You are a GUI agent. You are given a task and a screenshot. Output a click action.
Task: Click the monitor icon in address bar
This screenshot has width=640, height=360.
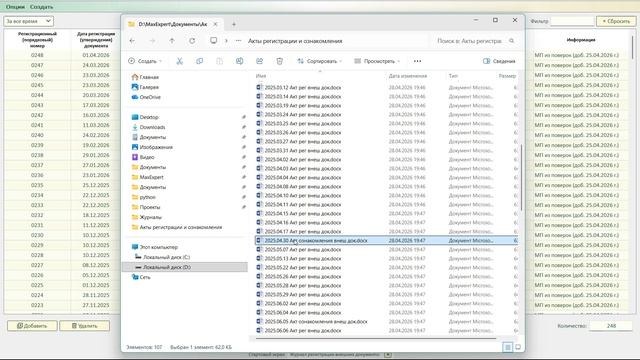click(x=213, y=41)
